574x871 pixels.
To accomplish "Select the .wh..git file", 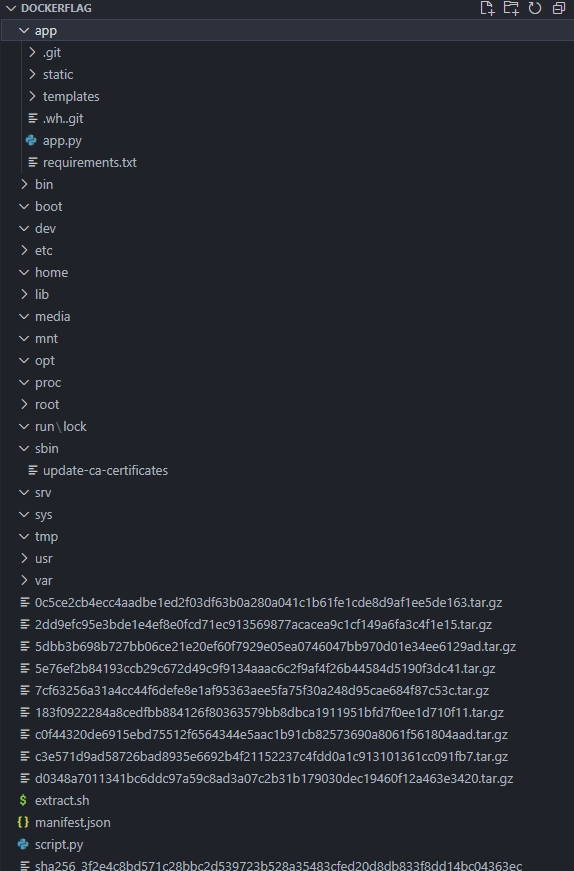I will 63,119.
